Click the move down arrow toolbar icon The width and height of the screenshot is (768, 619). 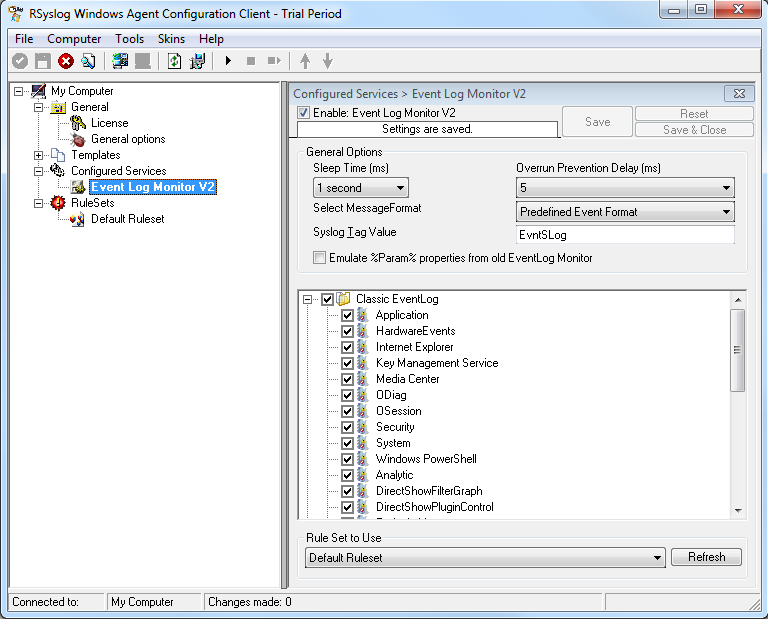click(328, 61)
